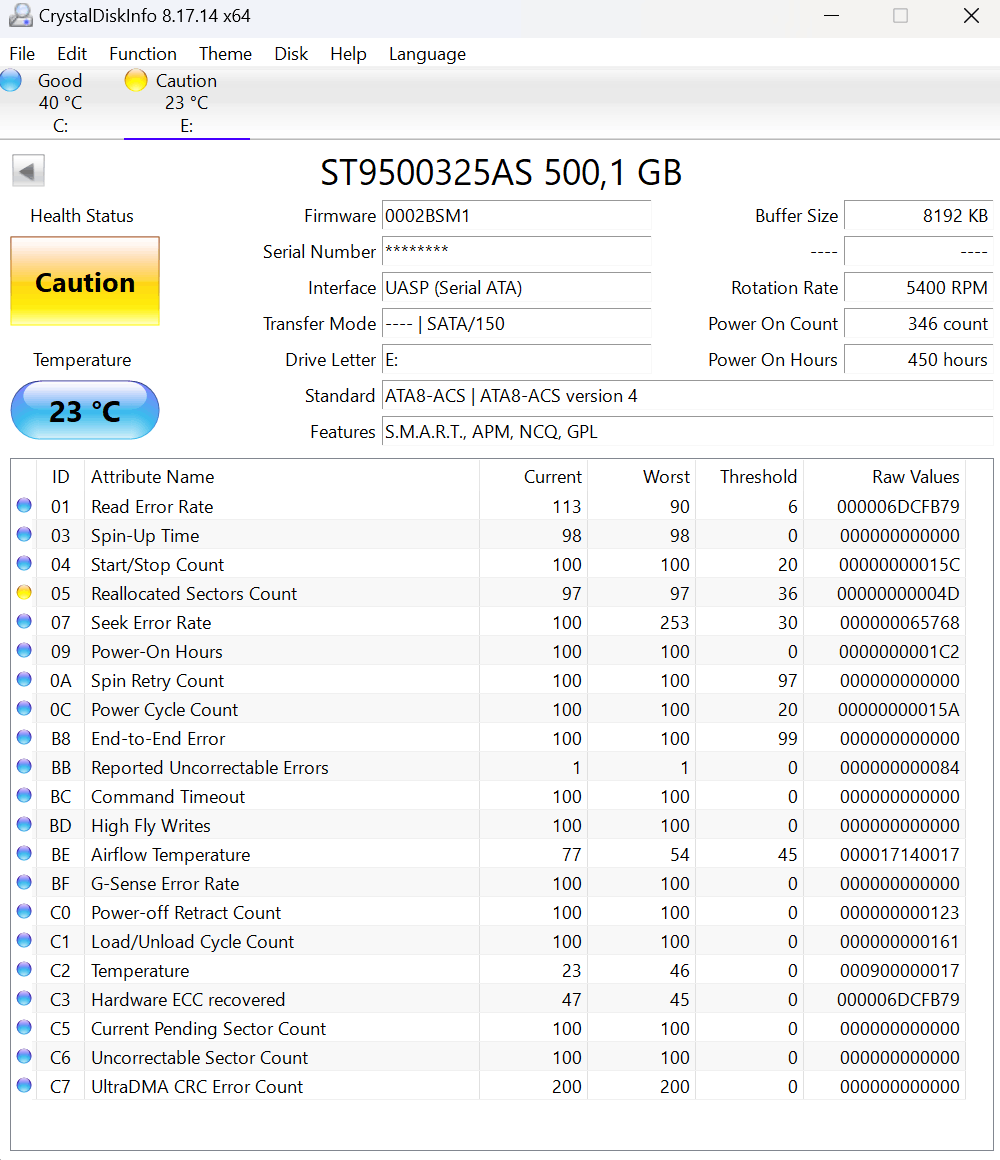
Task: Click status orb of Current Pending Sector Count row
Action: pos(24,1028)
